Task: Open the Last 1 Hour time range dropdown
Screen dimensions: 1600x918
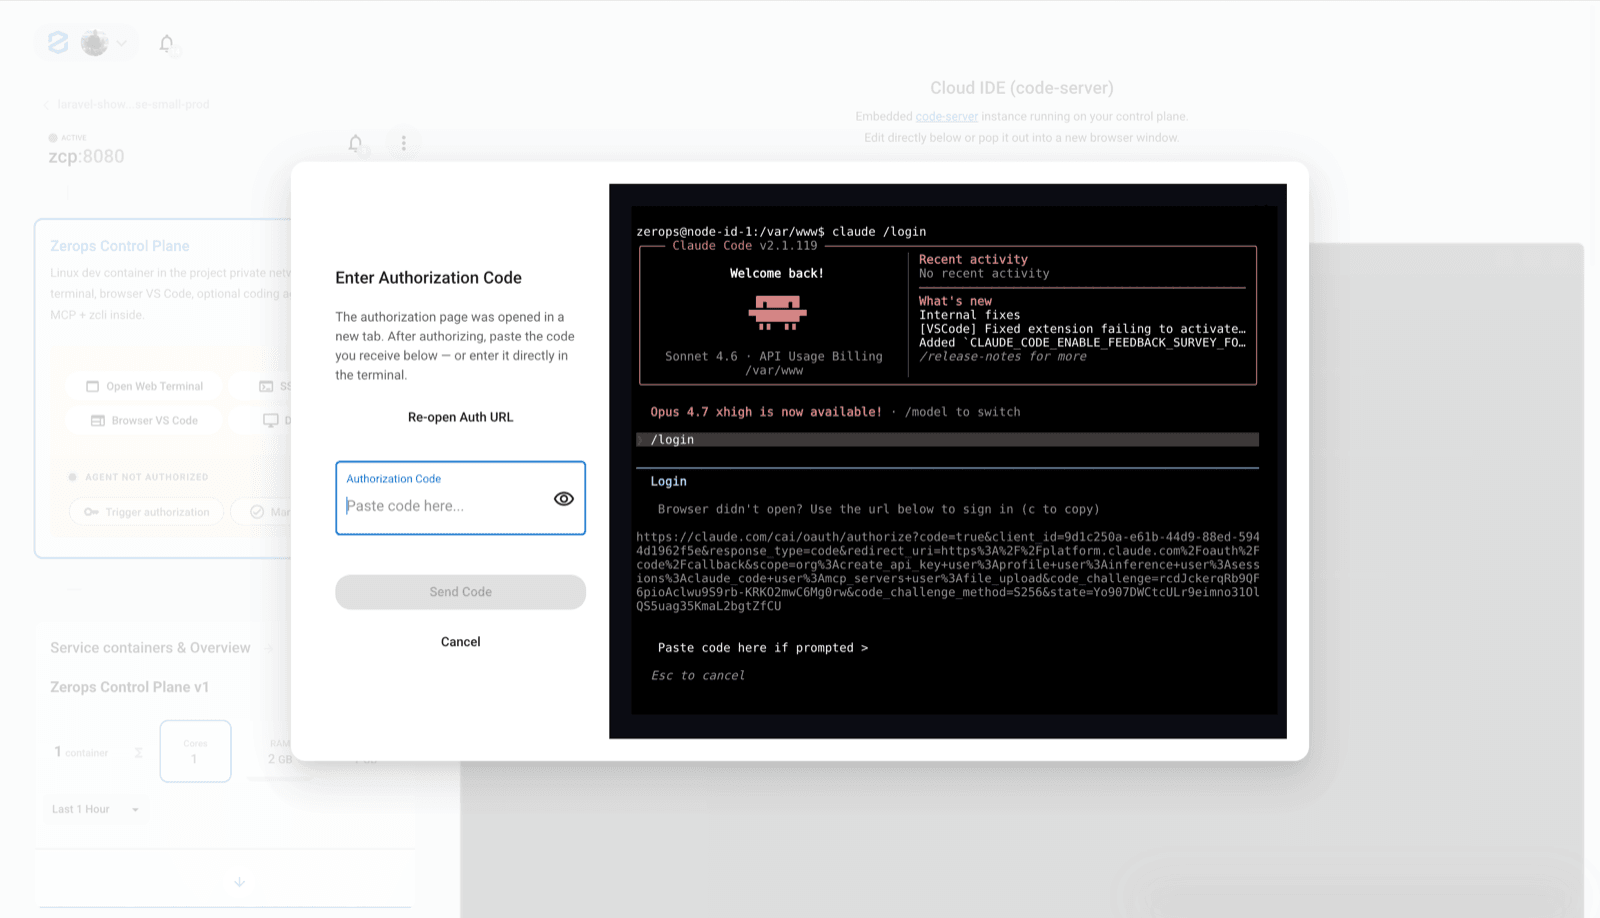Action: click(95, 809)
